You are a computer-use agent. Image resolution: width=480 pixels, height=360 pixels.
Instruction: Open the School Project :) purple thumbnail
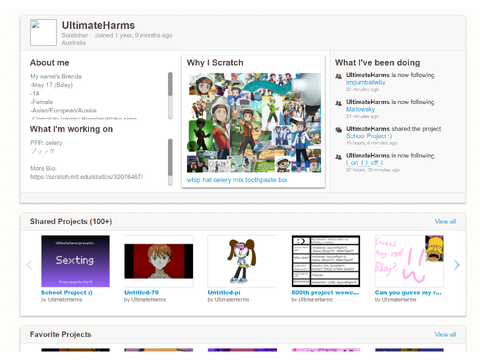point(75,261)
